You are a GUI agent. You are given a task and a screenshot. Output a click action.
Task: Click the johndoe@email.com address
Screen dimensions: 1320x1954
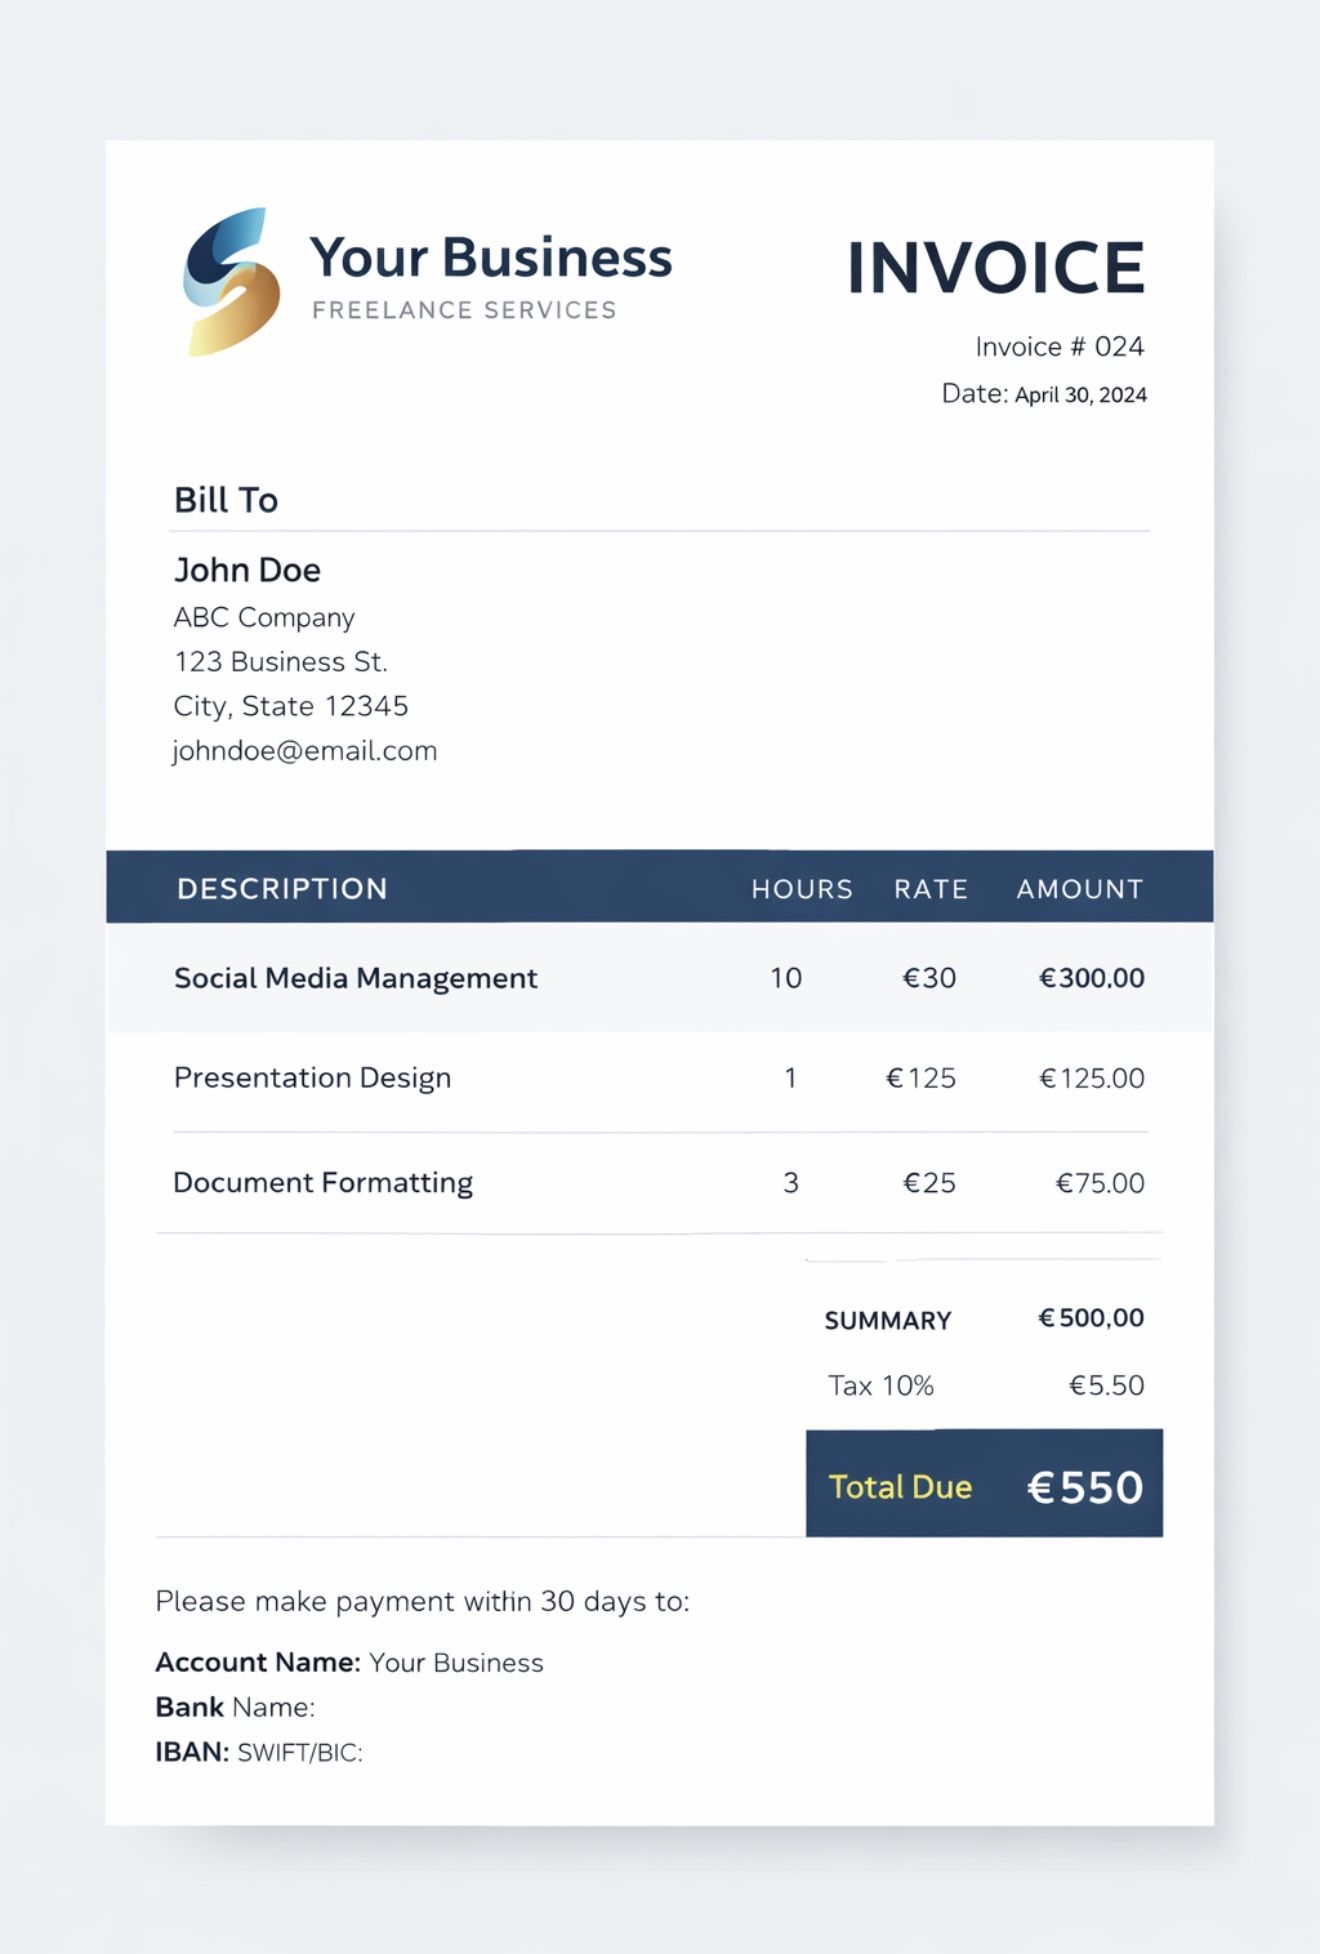point(305,751)
